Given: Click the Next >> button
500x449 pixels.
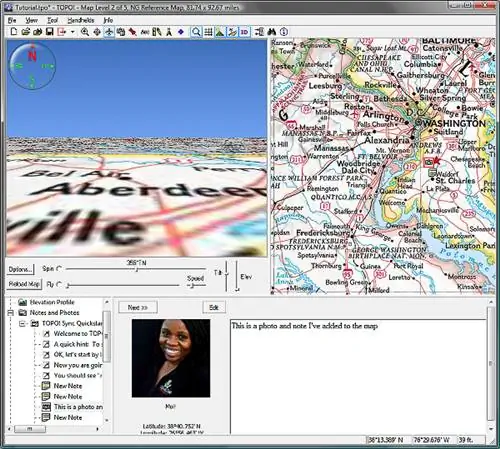Looking at the screenshot, I should [x=138, y=307].
